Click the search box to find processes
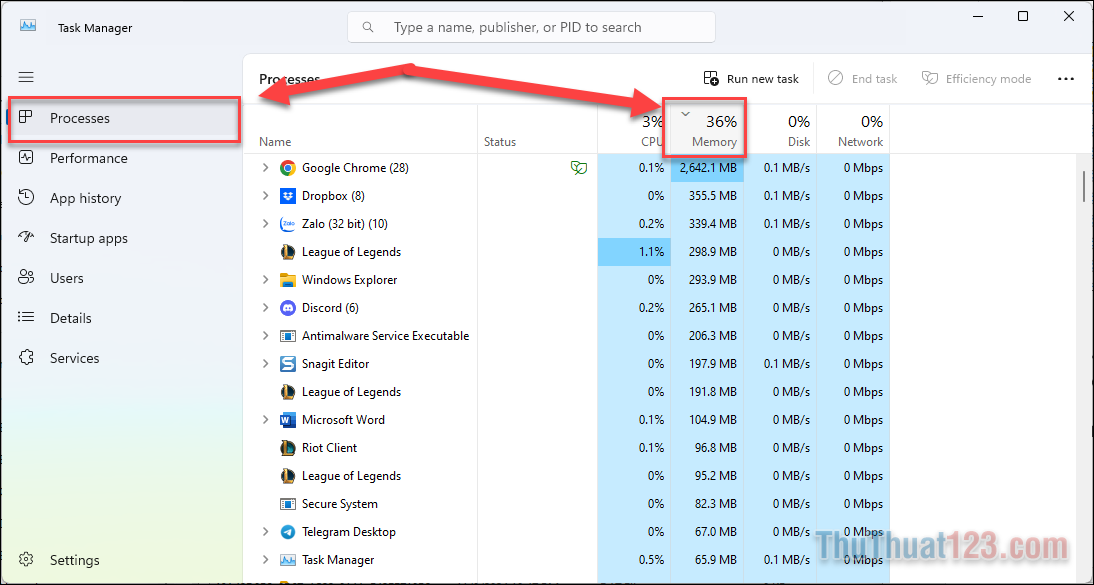1094x585 pixels. pos(532,27)
